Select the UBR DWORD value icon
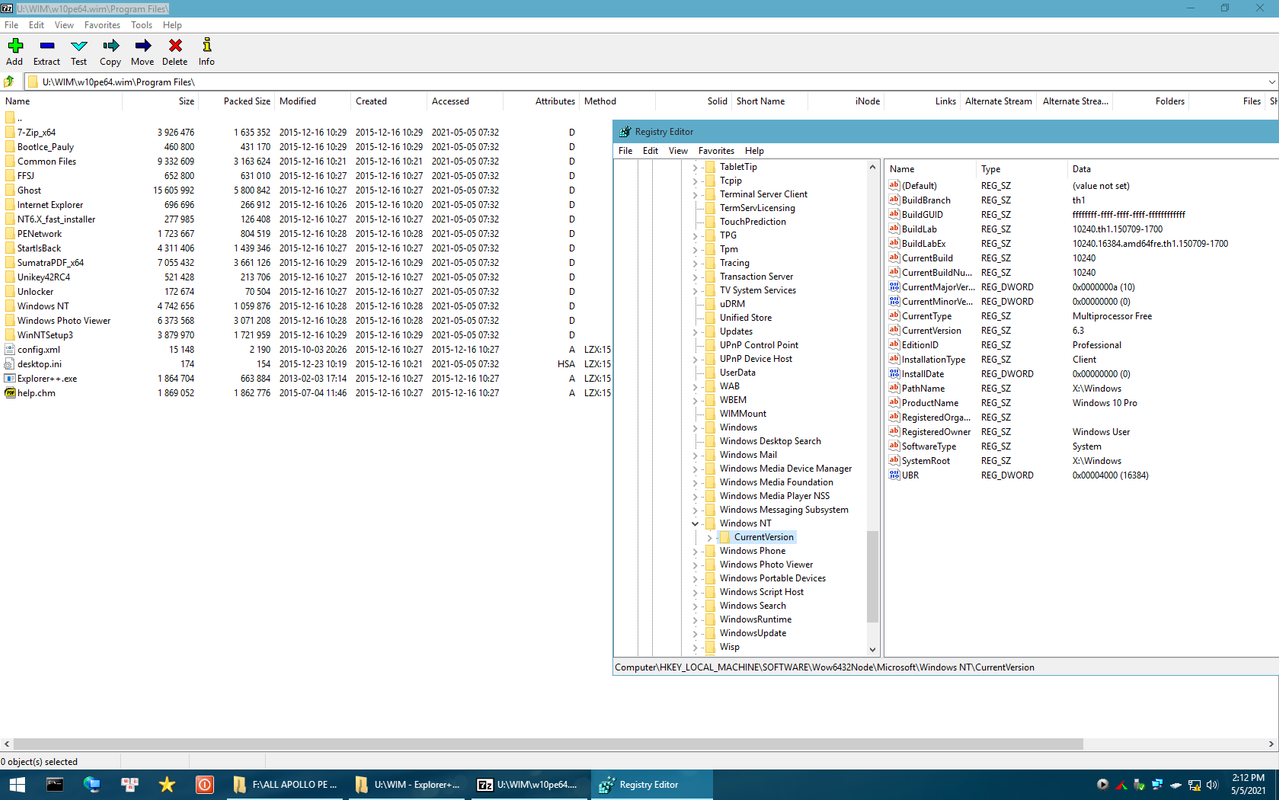The image size is (1279, 800). pyautogui.click(x=895, y=475)
